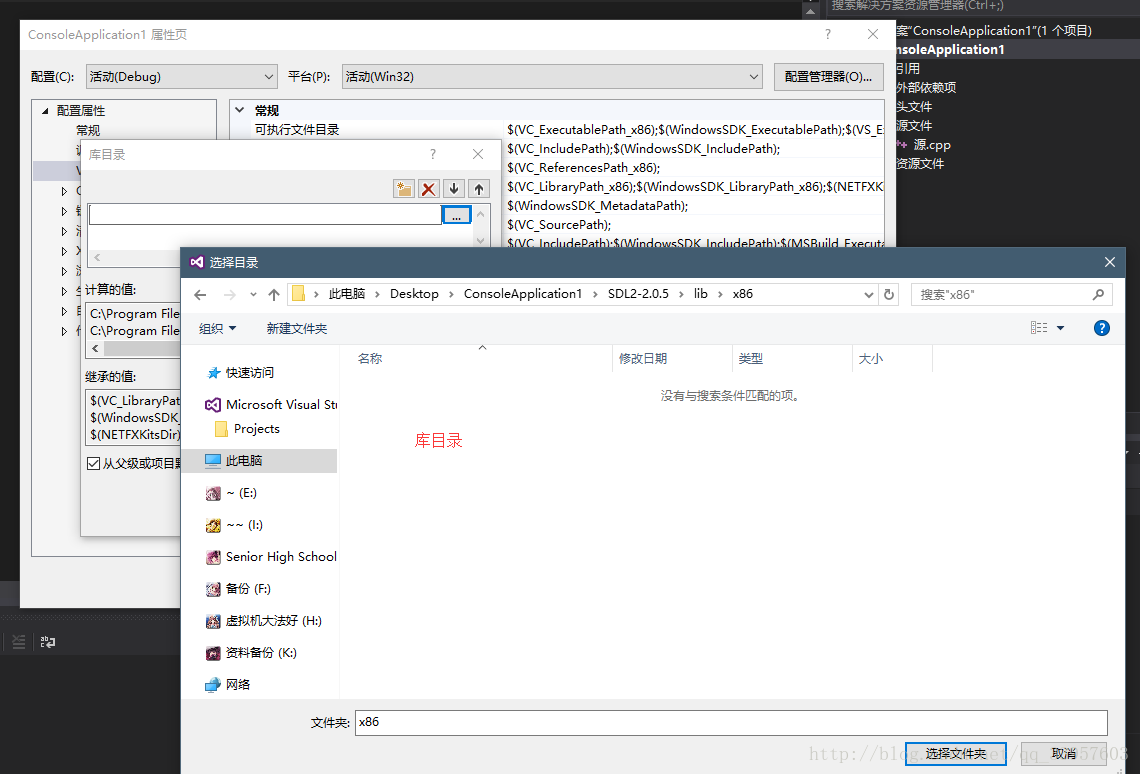Viewport: 1140px width, 774px height.
Task: Click help question mark in 属性页 title bar
Action: click(x=827, y=34)
